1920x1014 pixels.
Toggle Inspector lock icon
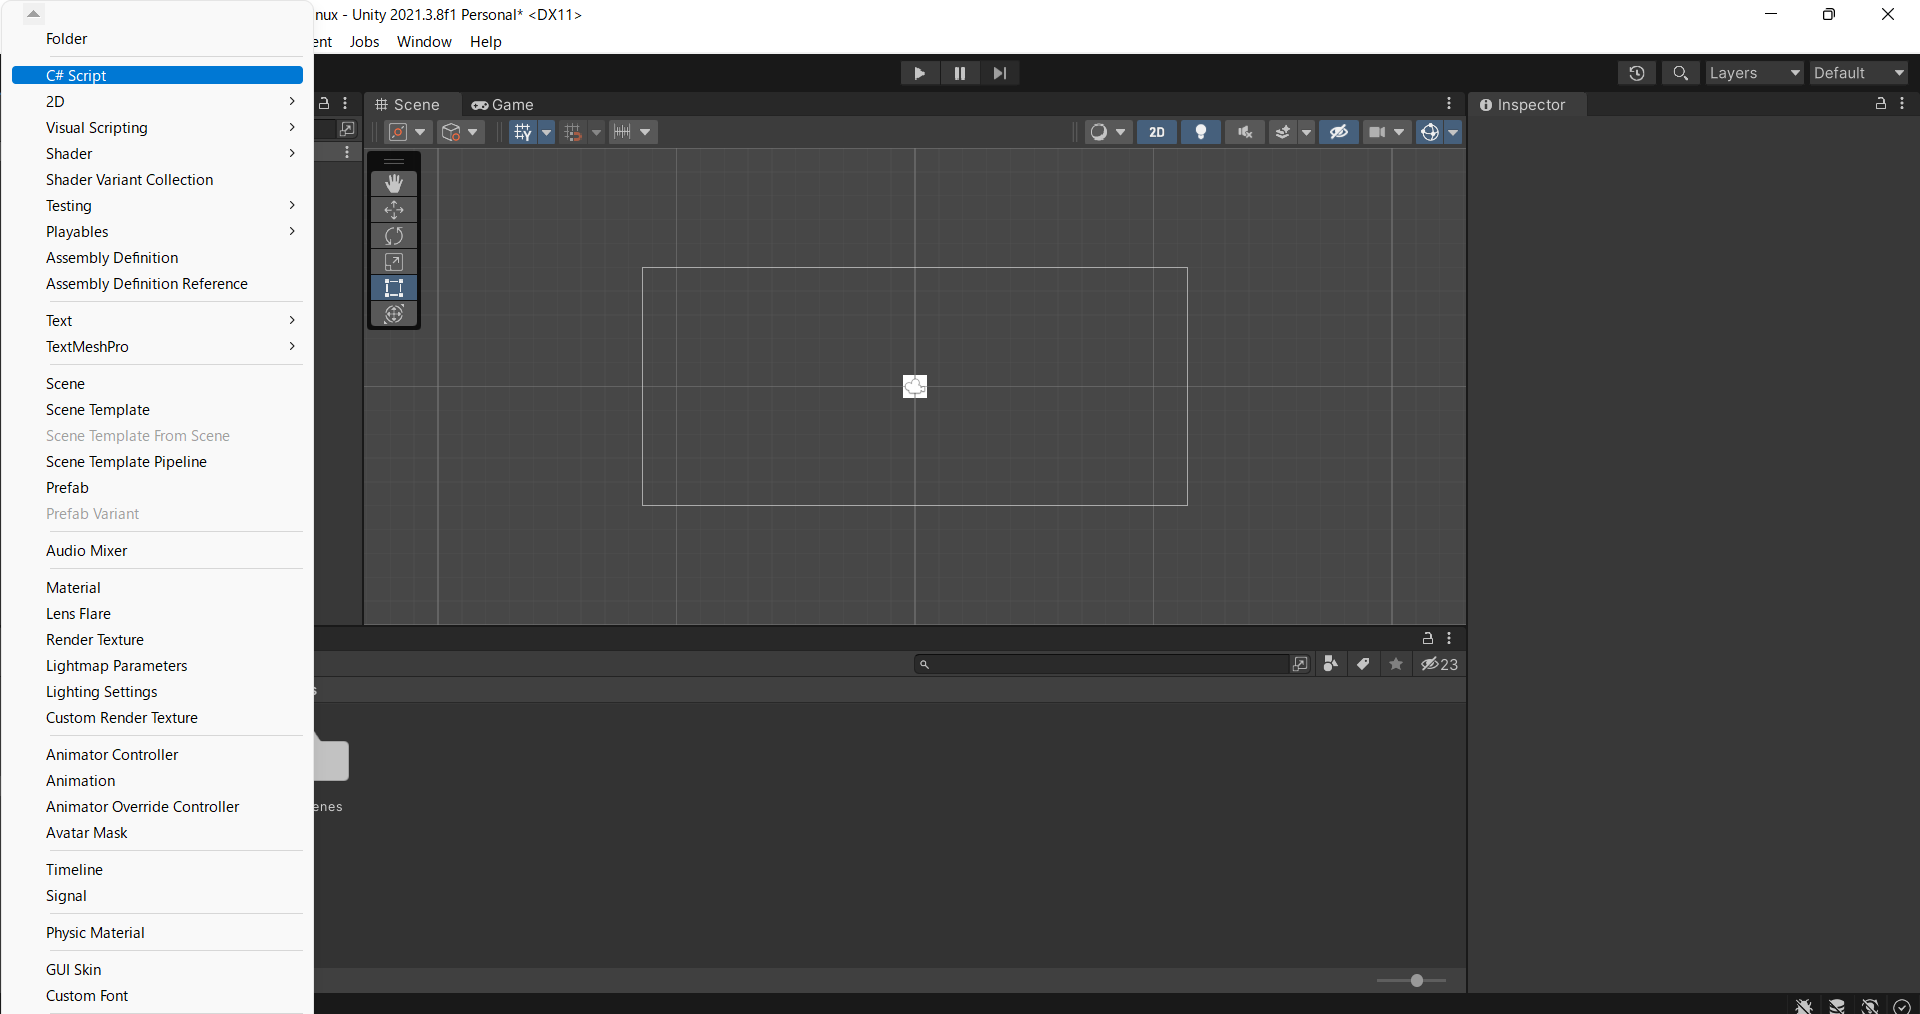click(x=1880, y=104)
